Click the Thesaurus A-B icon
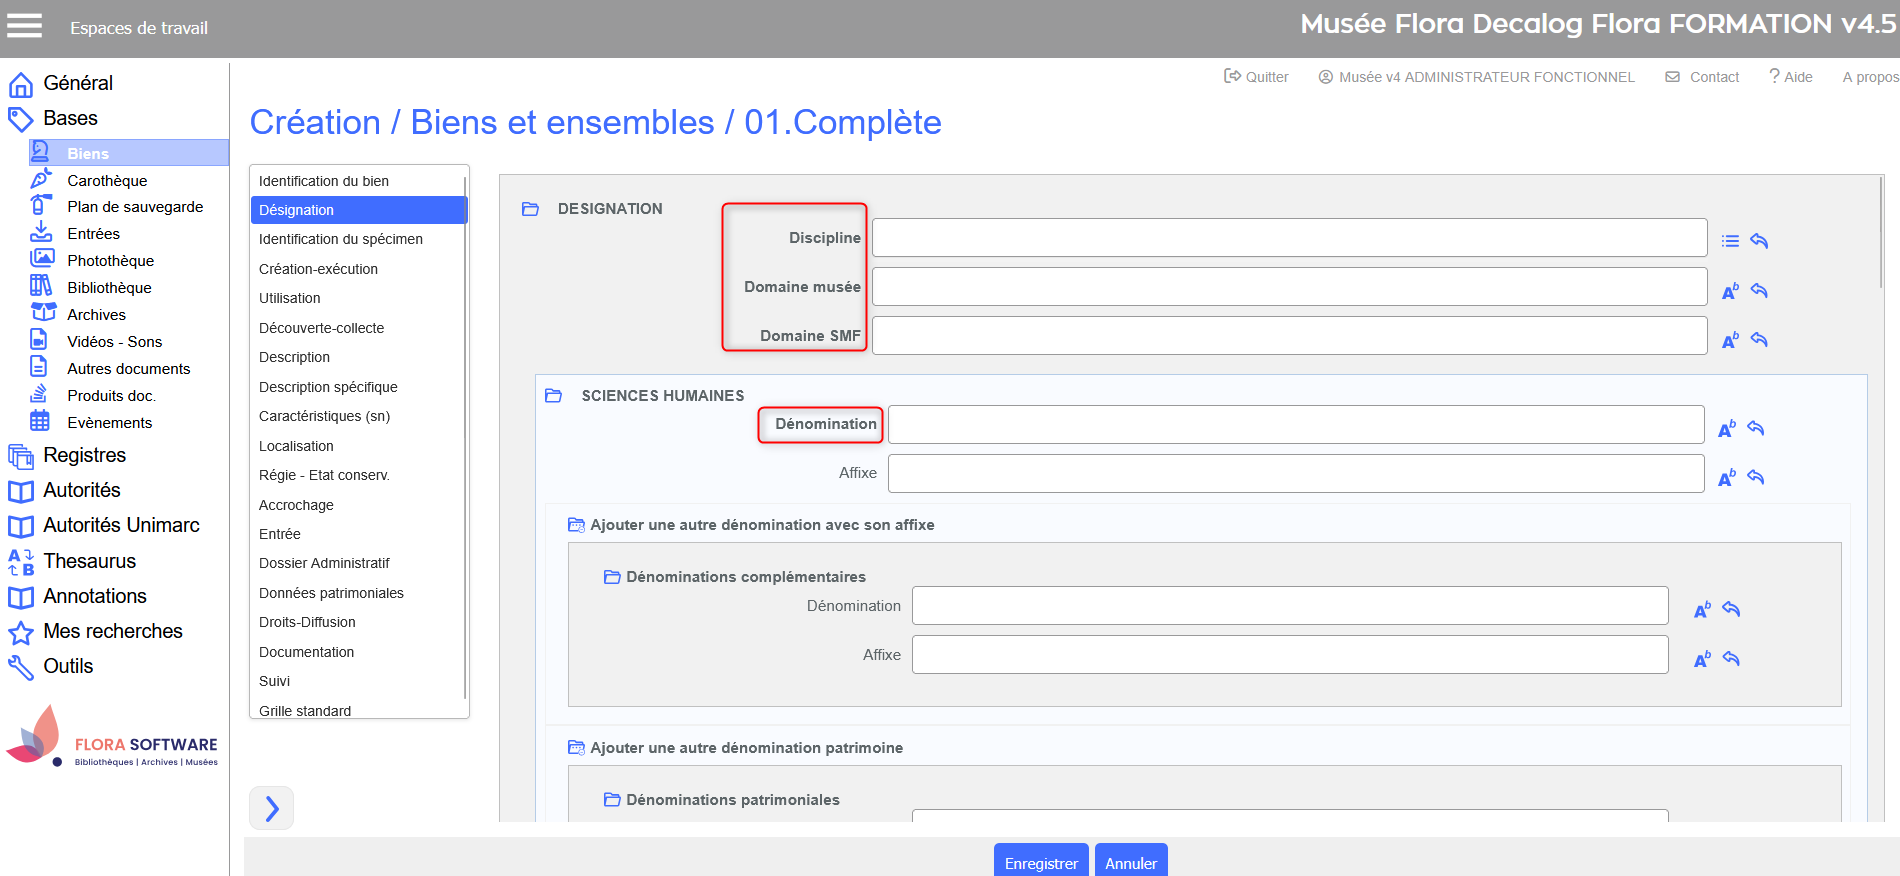This screenshot has width=1900, height=876. pos(20,562)
